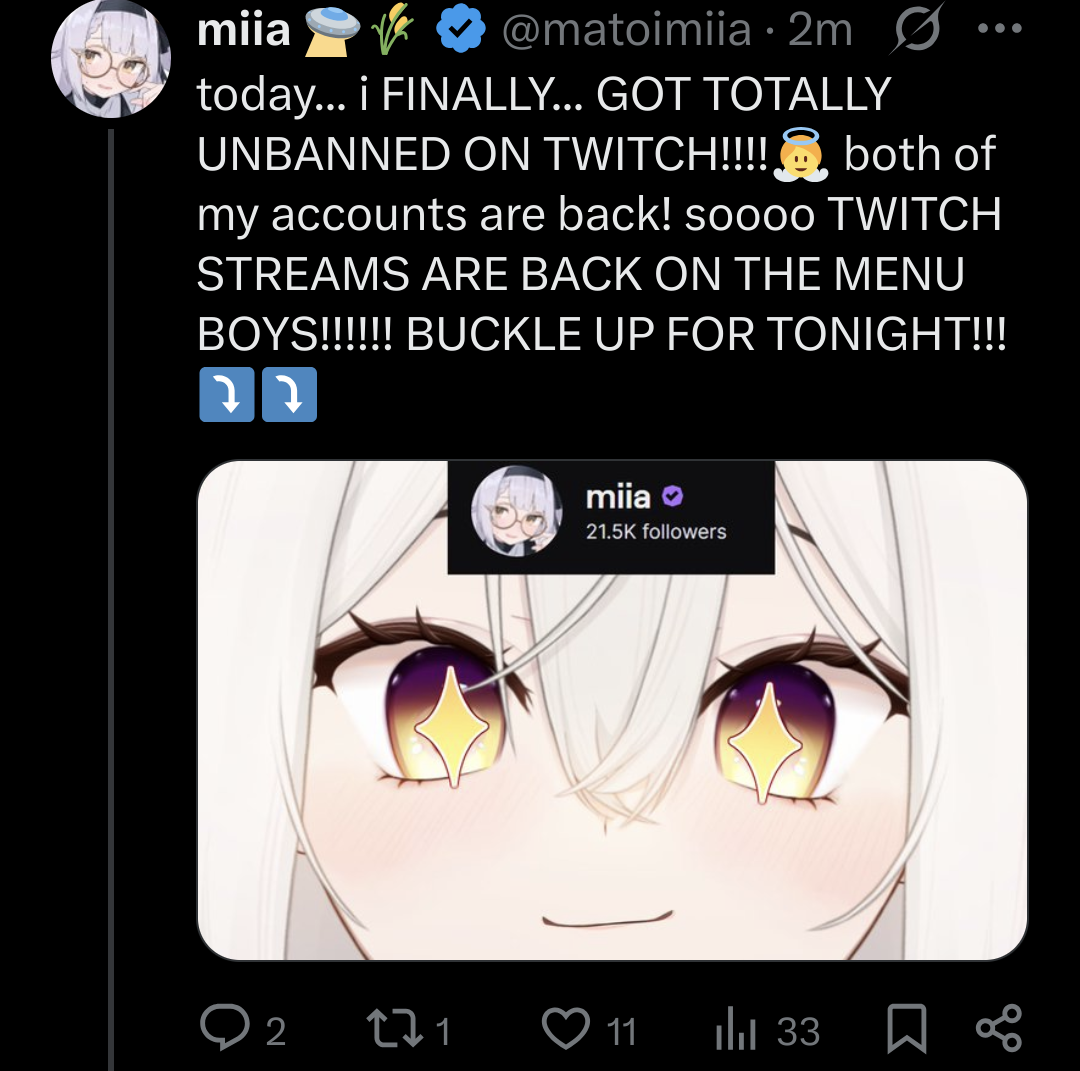The height and width of the screenshot is (1071, 1080).
Task: Click the blue verified checkmark badge
Action: point(461,29)
